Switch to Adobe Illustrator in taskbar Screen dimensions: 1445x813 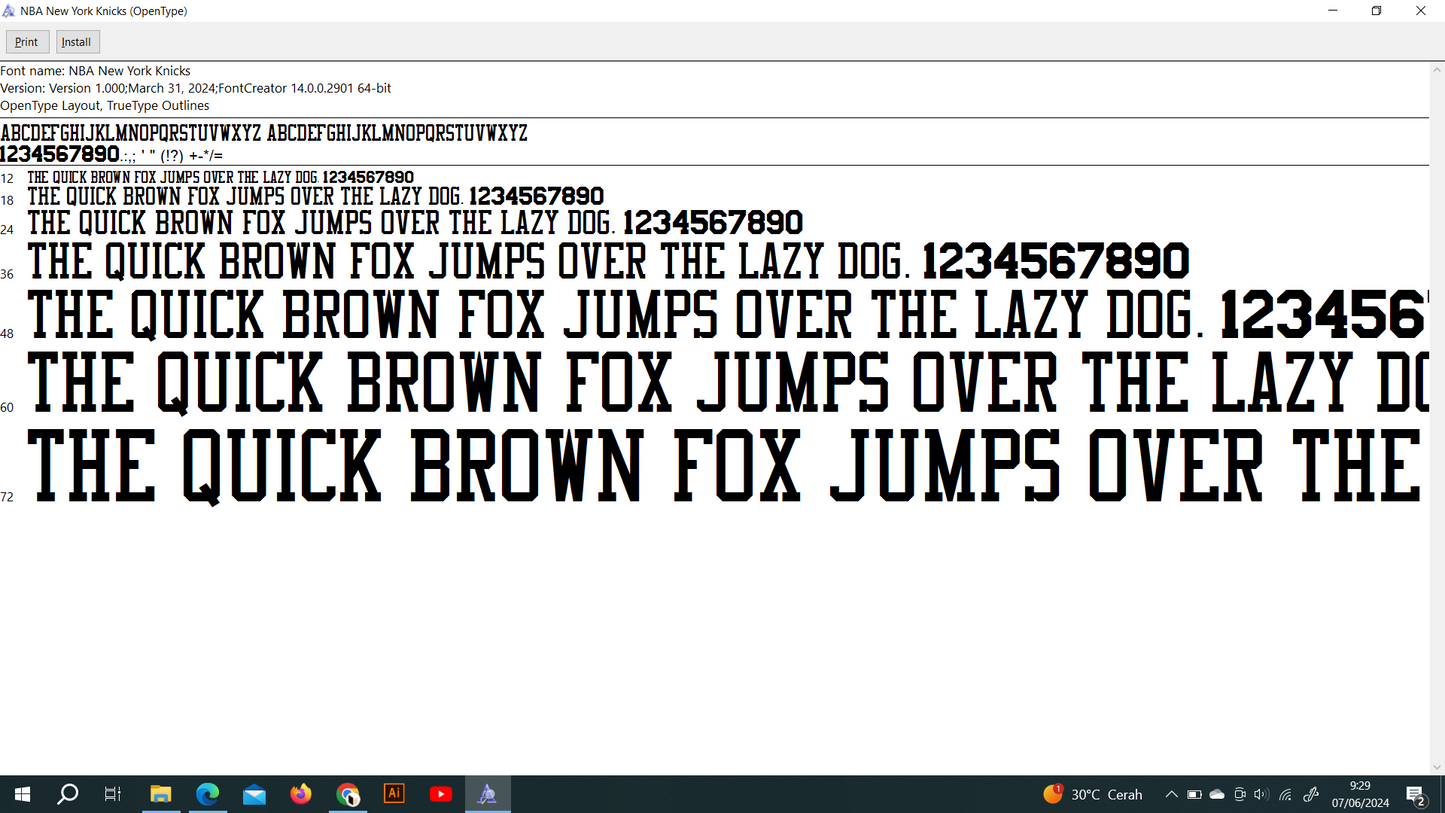tap(394, 794)
